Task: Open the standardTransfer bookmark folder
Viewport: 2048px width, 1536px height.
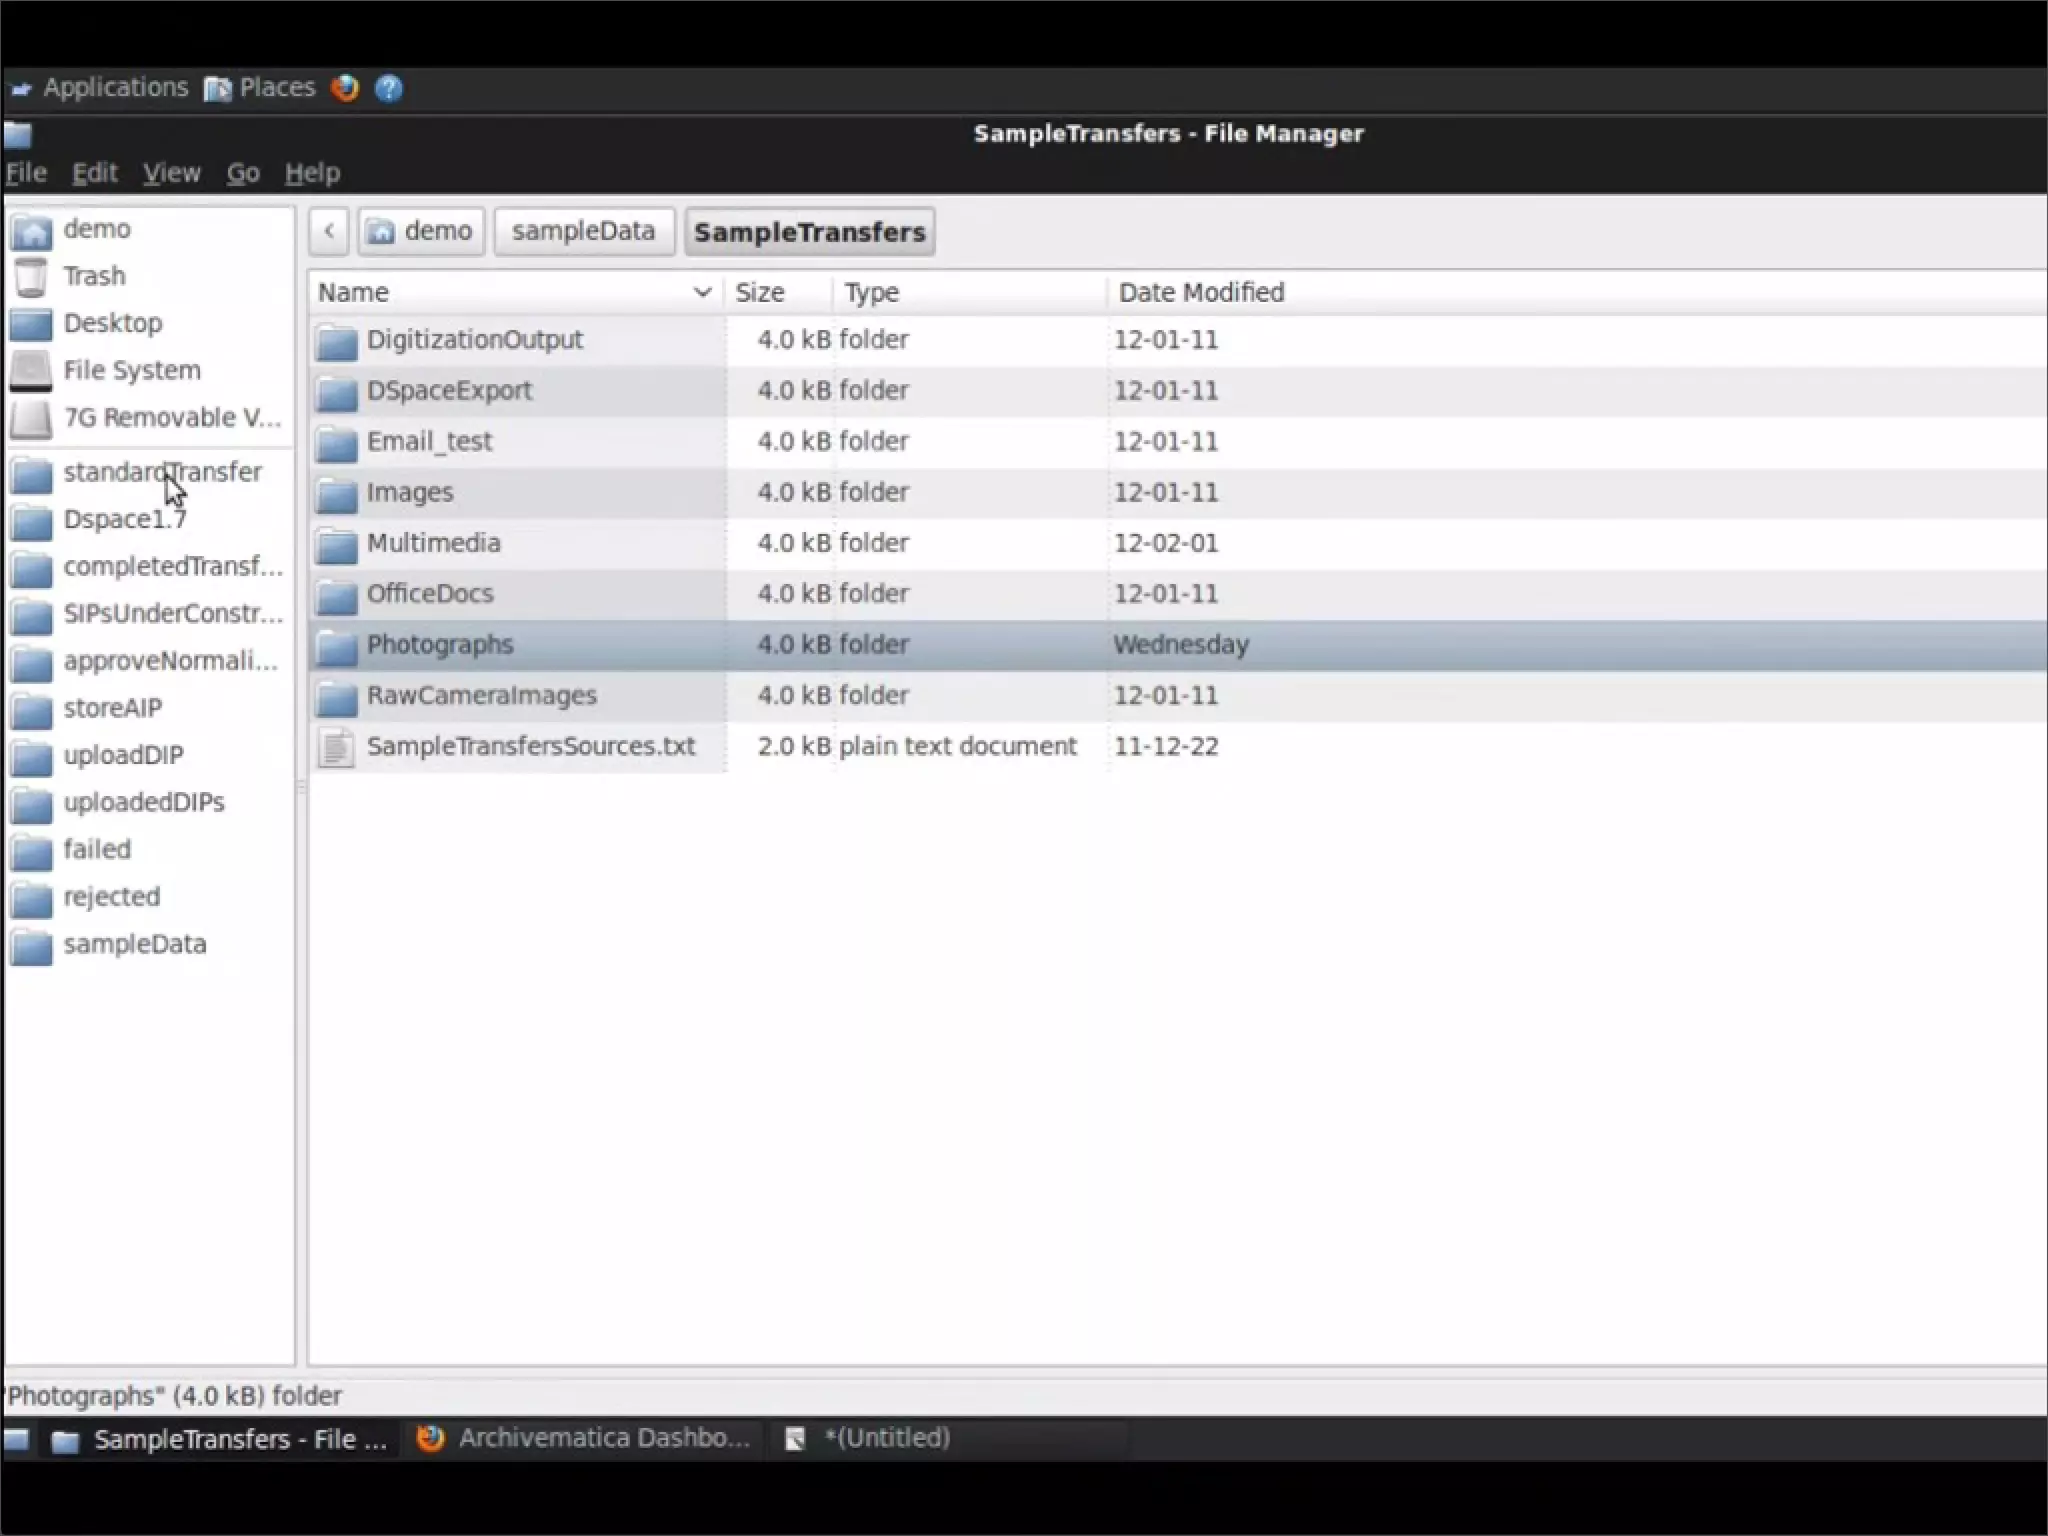Action: (x=162, y=472)
